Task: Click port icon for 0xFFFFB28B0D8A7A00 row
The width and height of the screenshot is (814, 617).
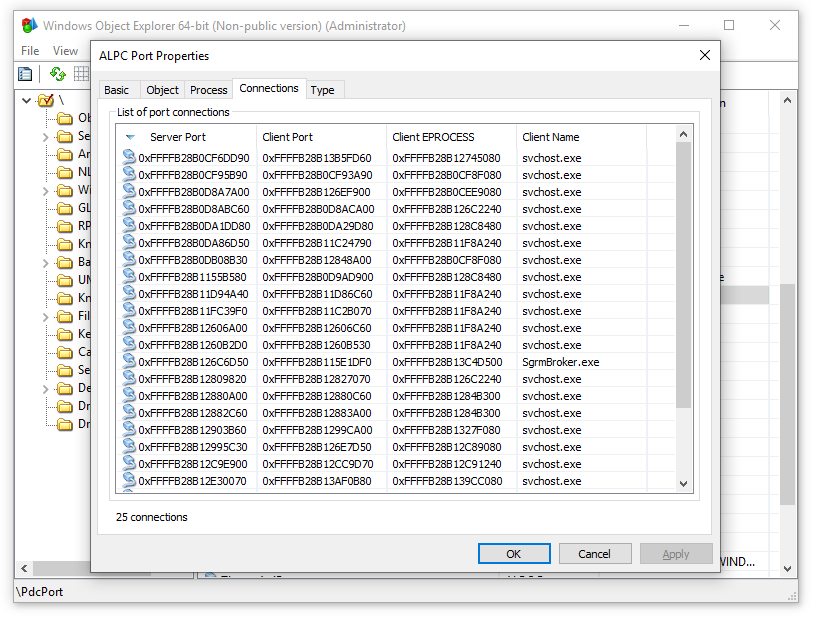Action: click(129, 191)
